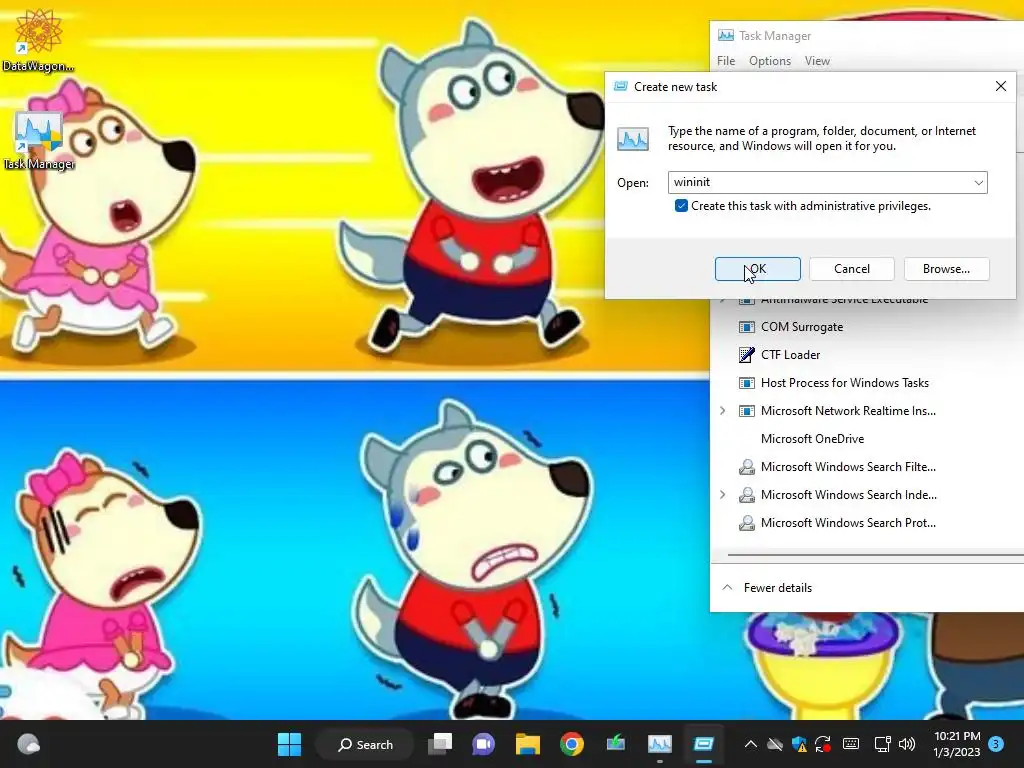Image resolution: width=1024 pixels, height=768 pixels.
Task: Show hidden tray icons chevron
Action: (x=750, y=744)
